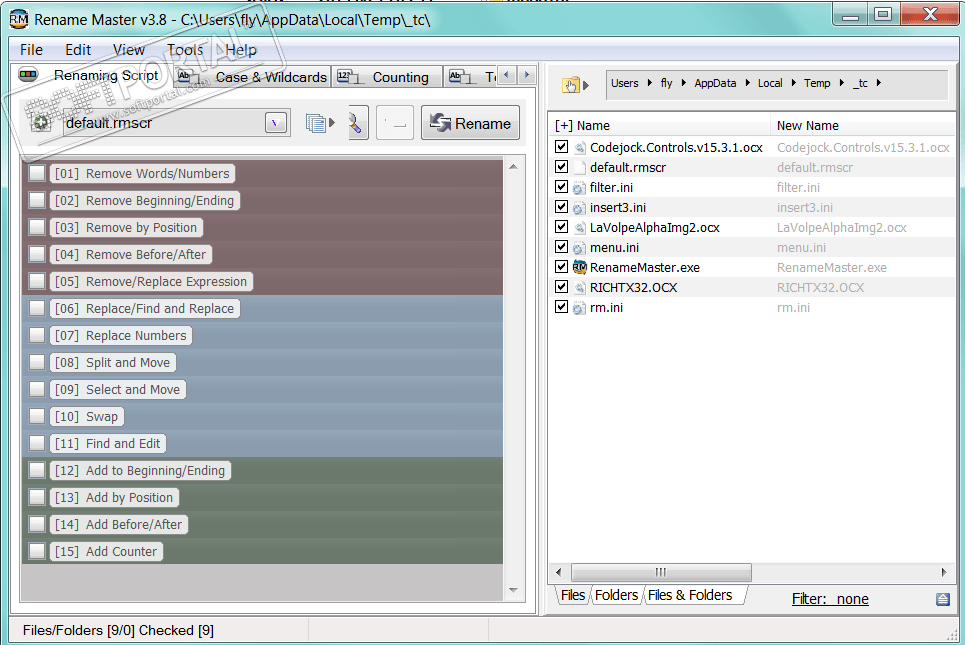The height and width of the screenshot is (645, 965).
Task: Click the rm.ini file icon
Action: tap(579, 308)
